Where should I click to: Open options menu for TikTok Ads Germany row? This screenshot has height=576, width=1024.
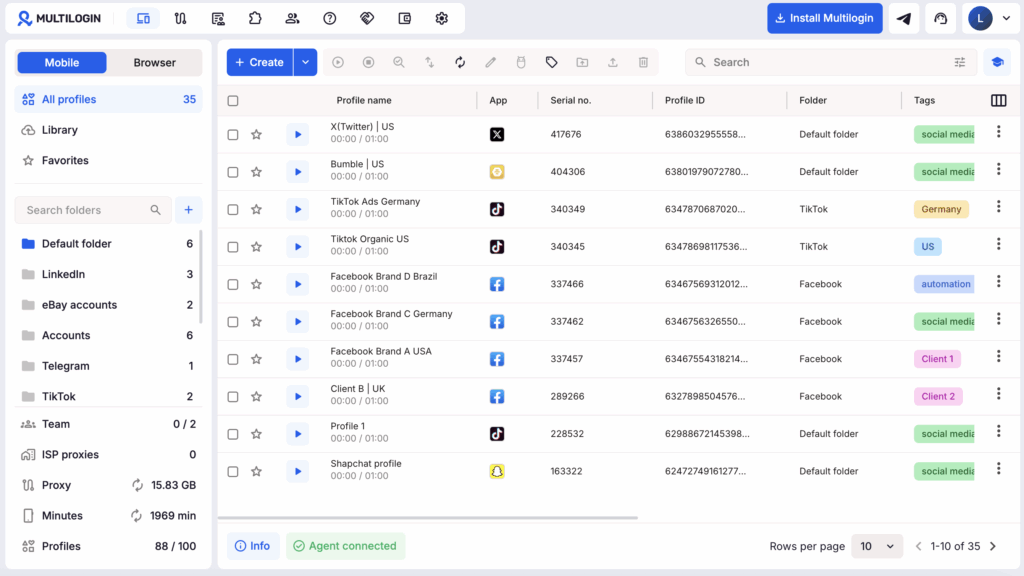pos(999,207)
